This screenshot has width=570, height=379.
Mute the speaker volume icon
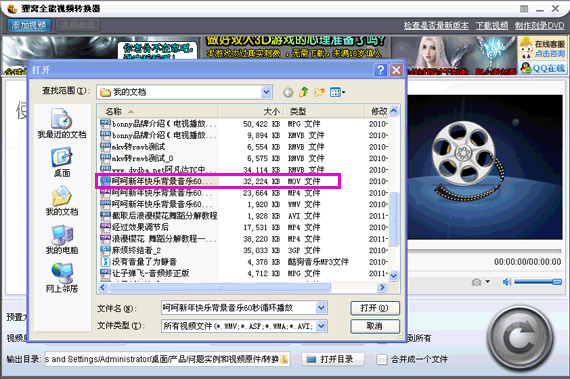click(x=506, y=282)
